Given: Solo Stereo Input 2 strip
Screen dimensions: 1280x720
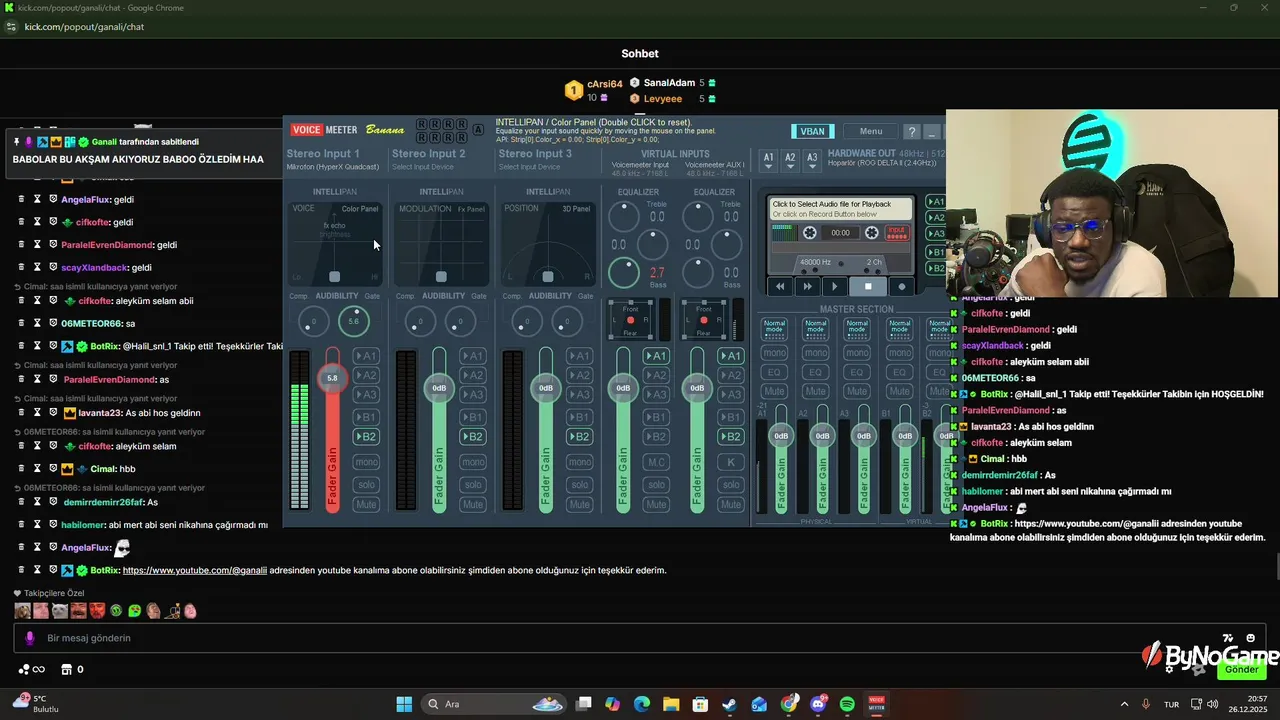Looking at the screenshot, I should tap(472, 484).
